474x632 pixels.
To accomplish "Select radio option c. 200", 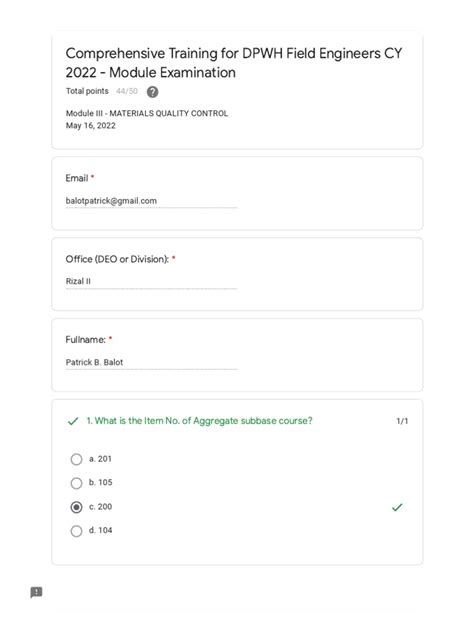I will pyautogui.click(x=76, y=507).
